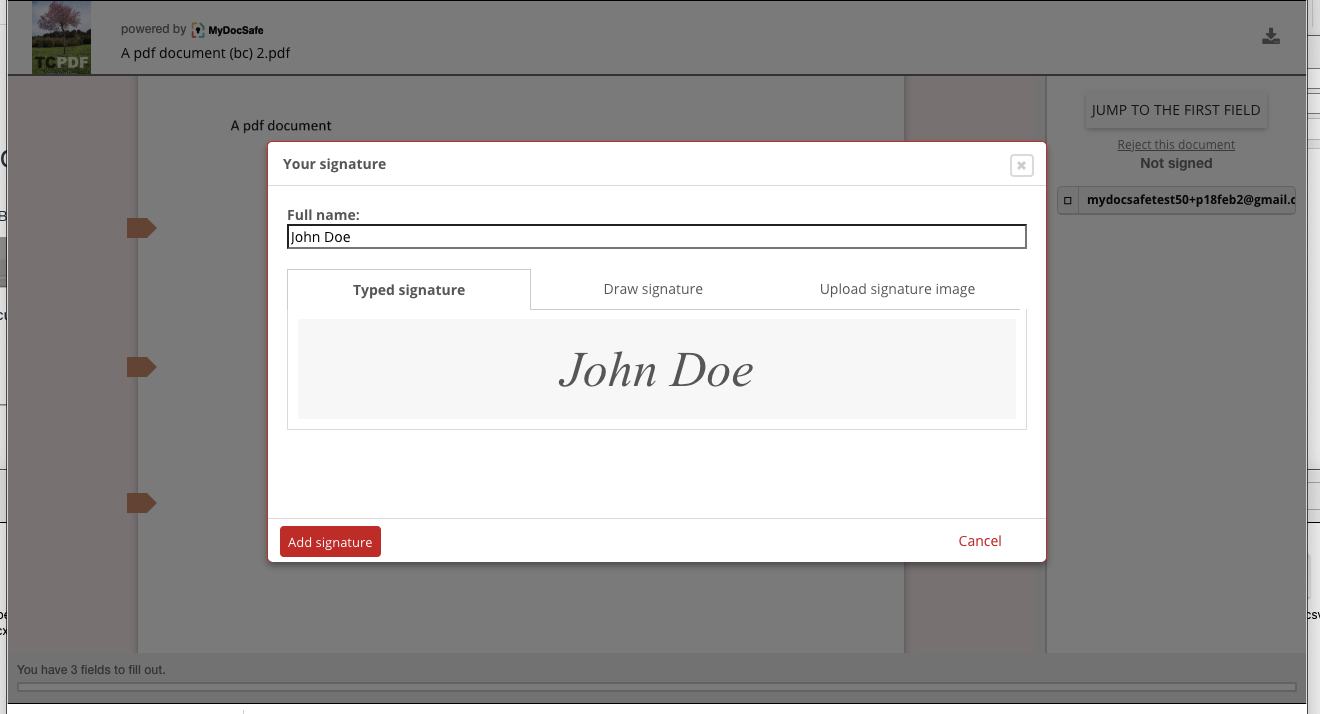Click the Cancel link
1320x714 pixels.
coord(979,541)
